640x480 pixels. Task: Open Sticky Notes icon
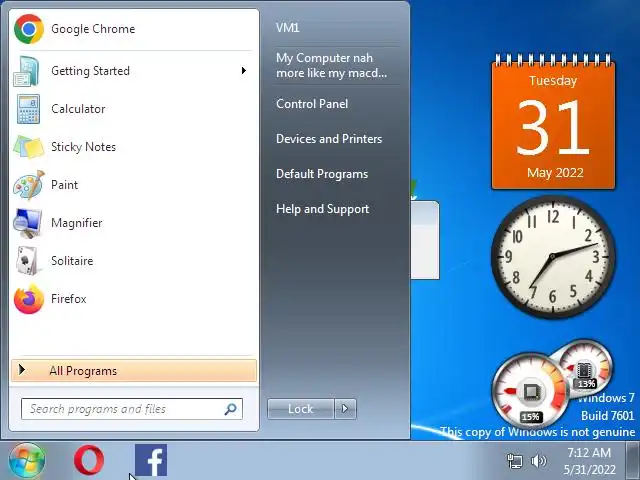coord(28,147)
